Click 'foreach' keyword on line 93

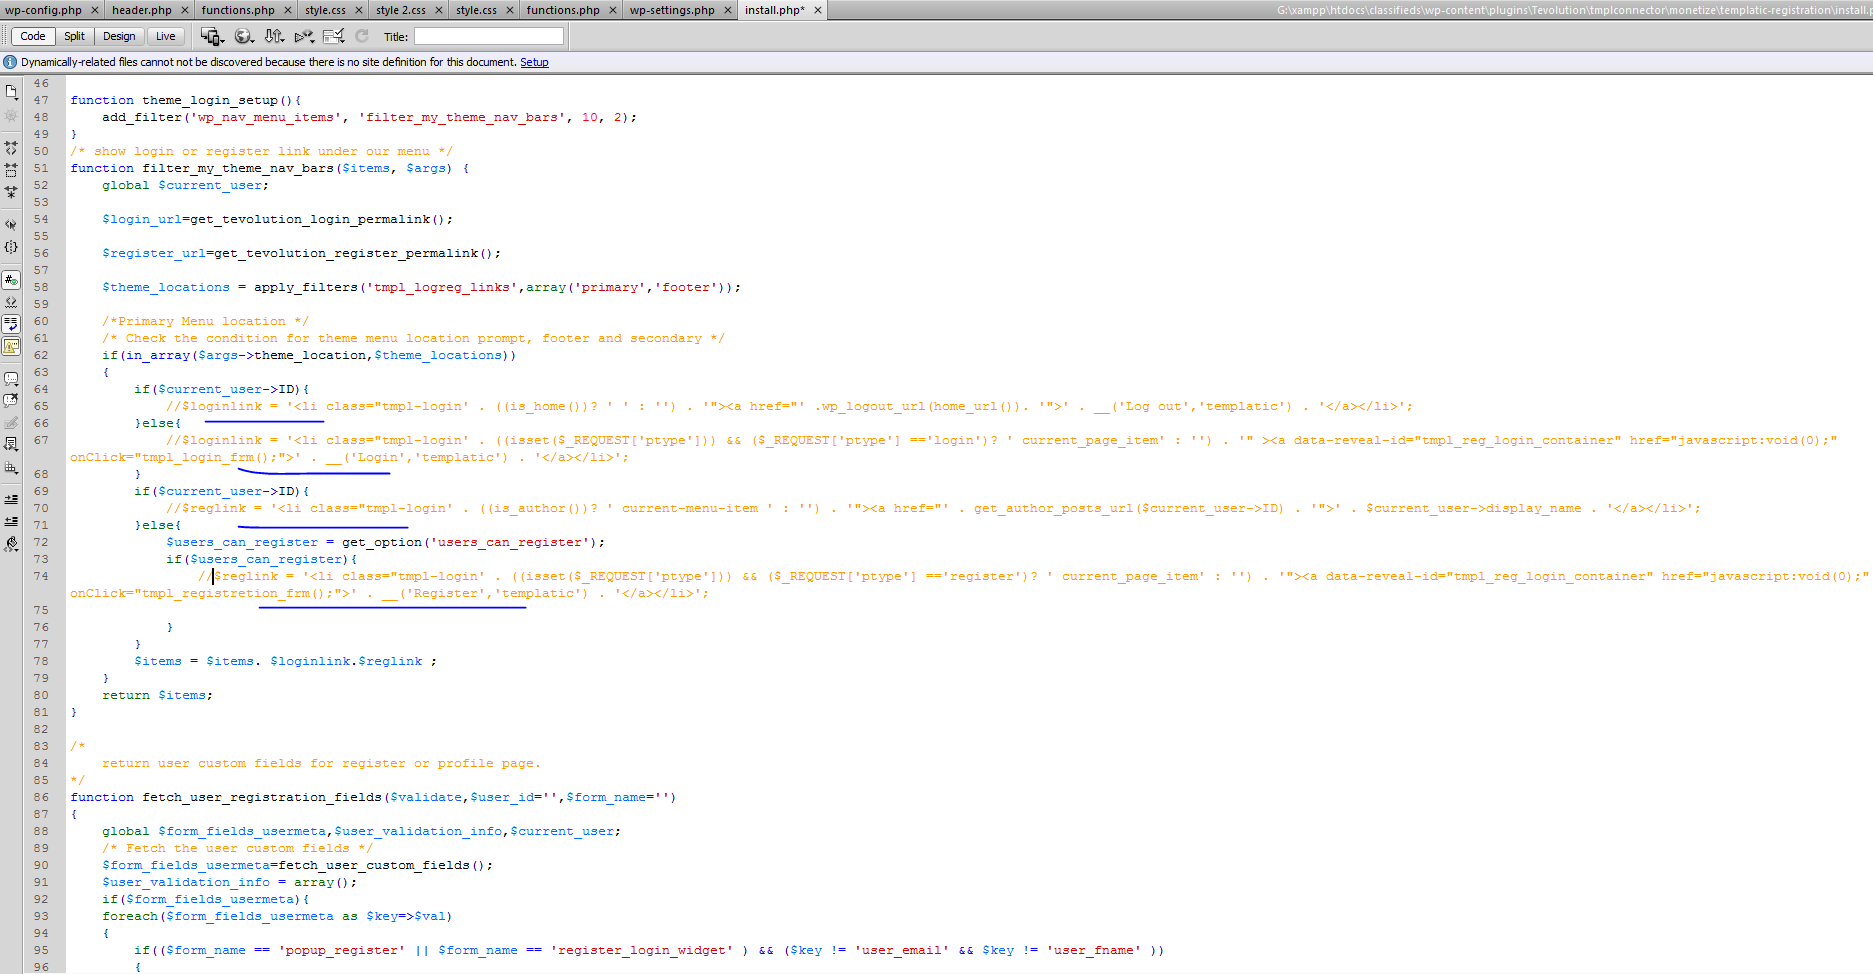coord(130,916)
